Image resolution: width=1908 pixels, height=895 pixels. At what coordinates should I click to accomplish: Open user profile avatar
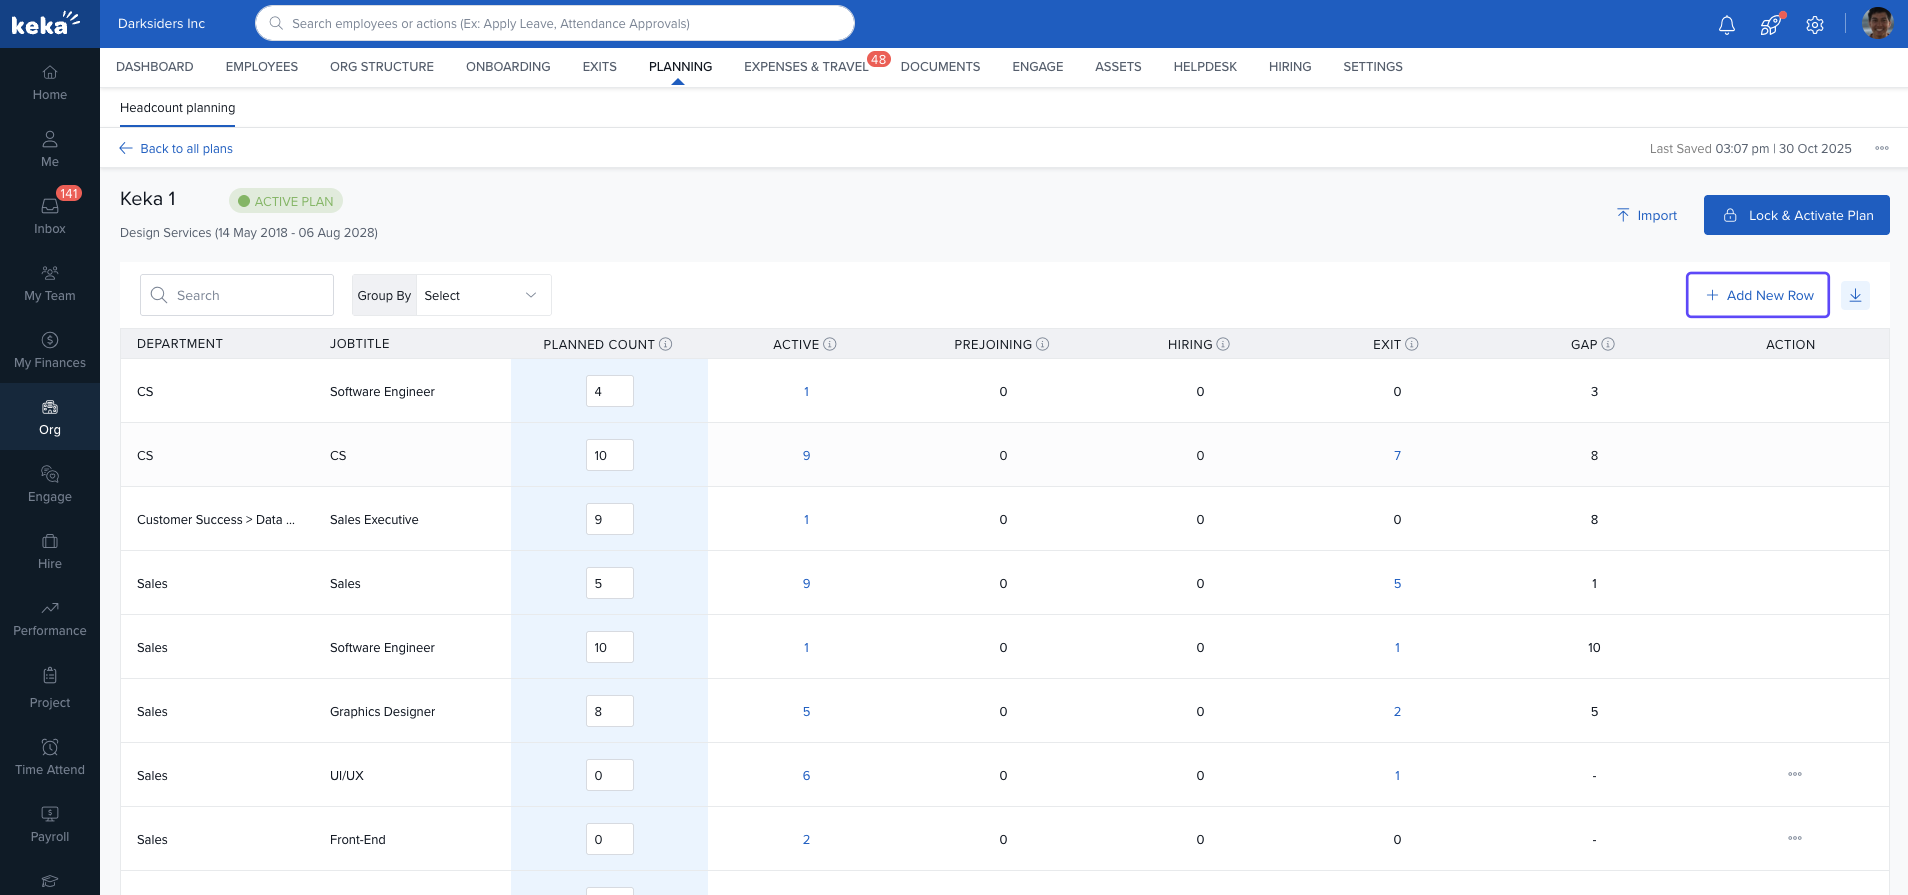click(x=1877, y=23)
